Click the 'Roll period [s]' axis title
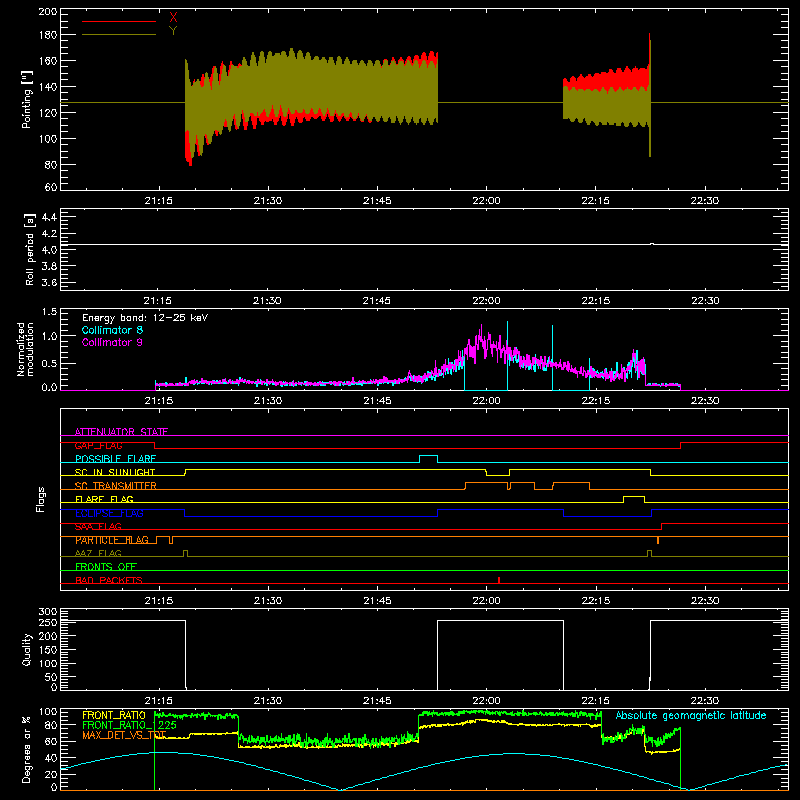This screenshot has width=800, height=800. 30,249
